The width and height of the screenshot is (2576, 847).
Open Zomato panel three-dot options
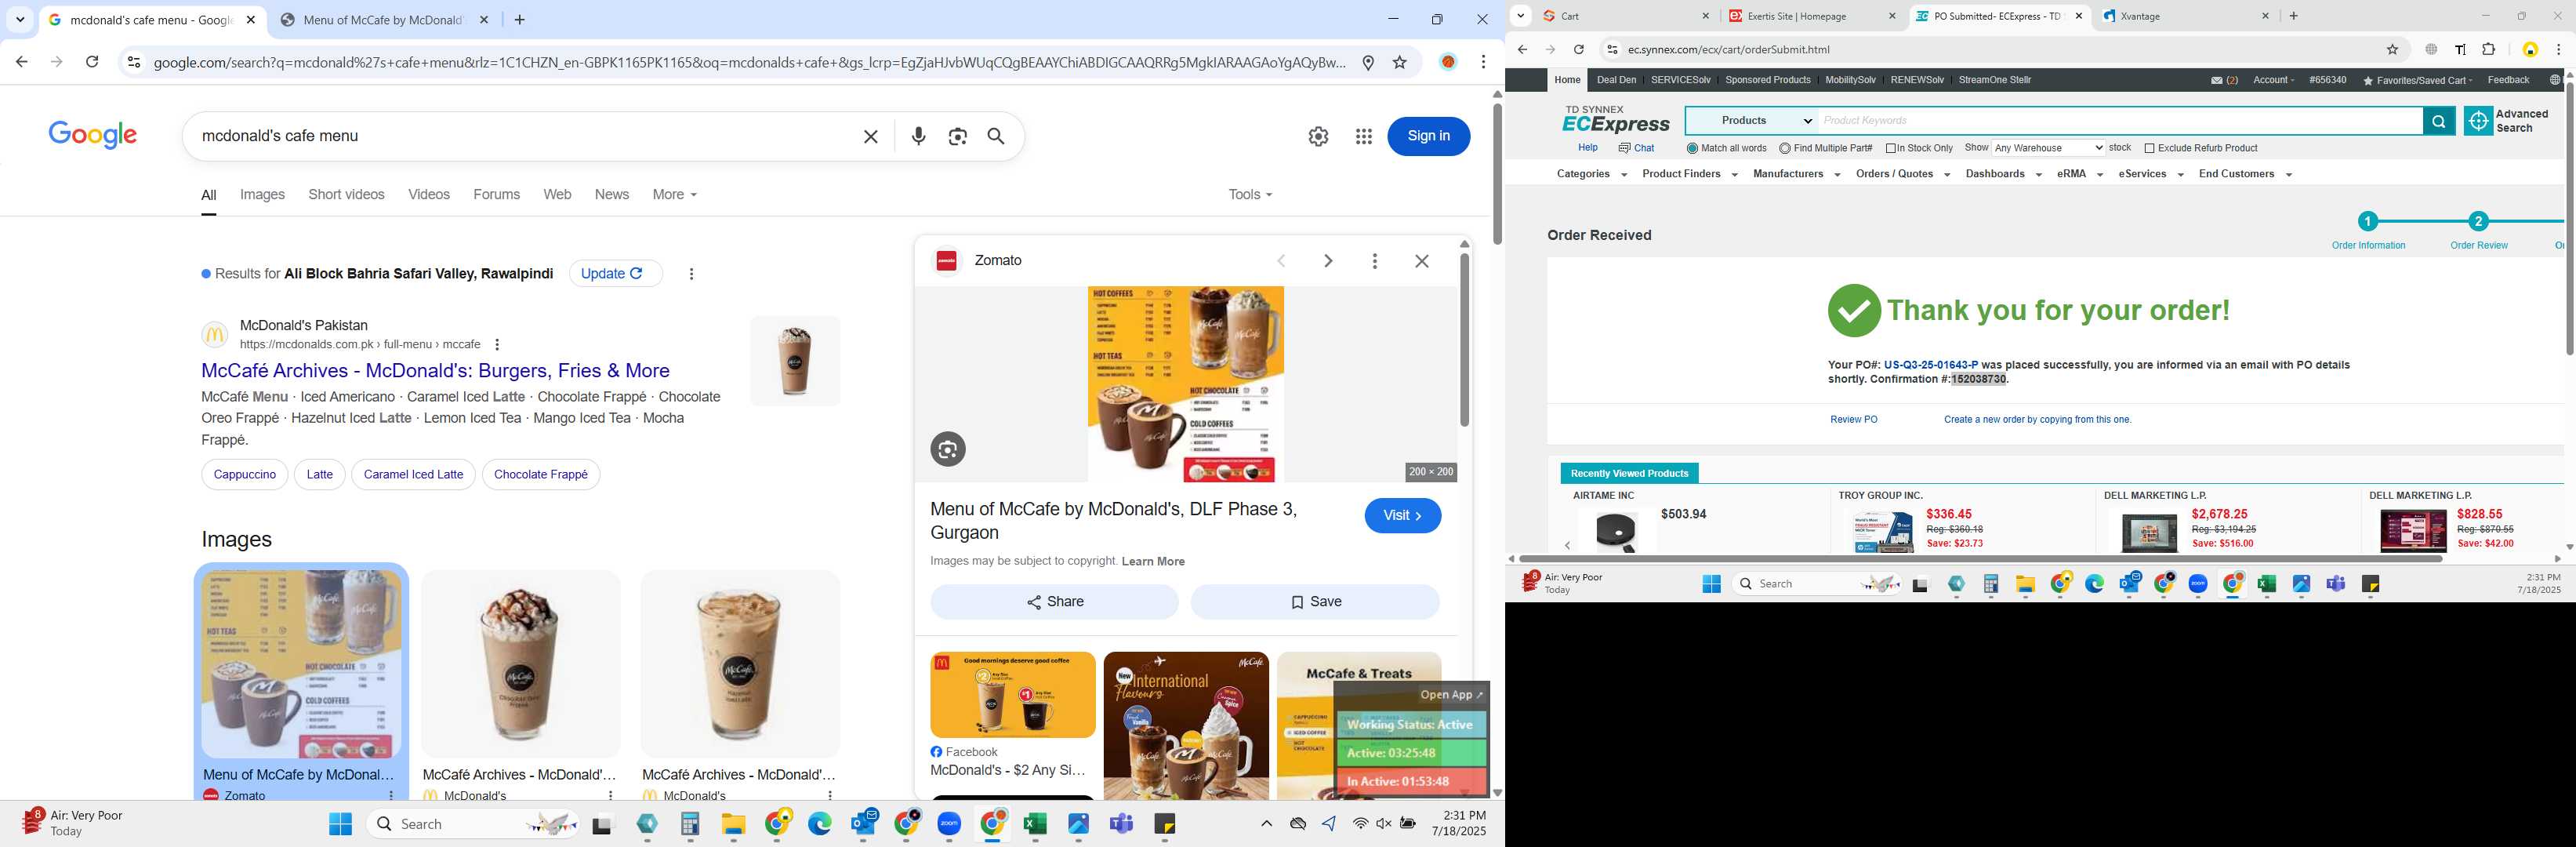pyautogui.click(x=1374, y=261)
